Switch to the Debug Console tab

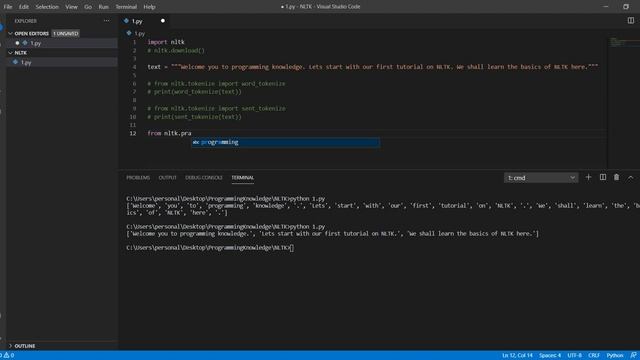204,178
